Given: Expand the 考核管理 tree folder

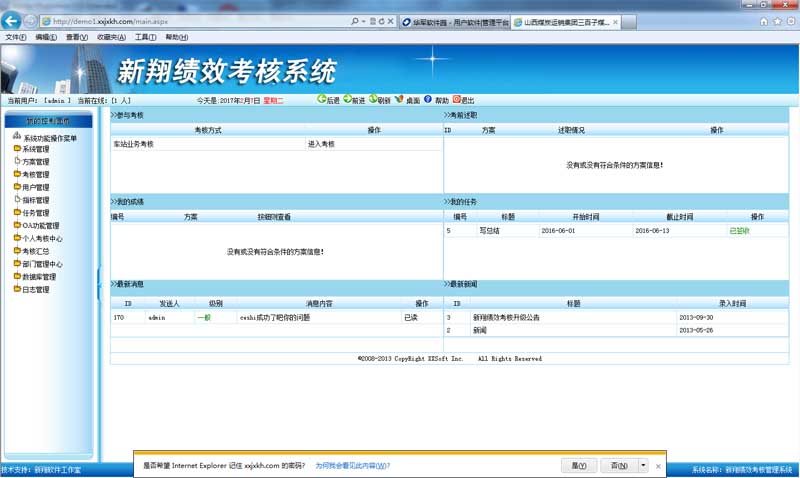Looking at the screenshot, I should click(17, 174).
